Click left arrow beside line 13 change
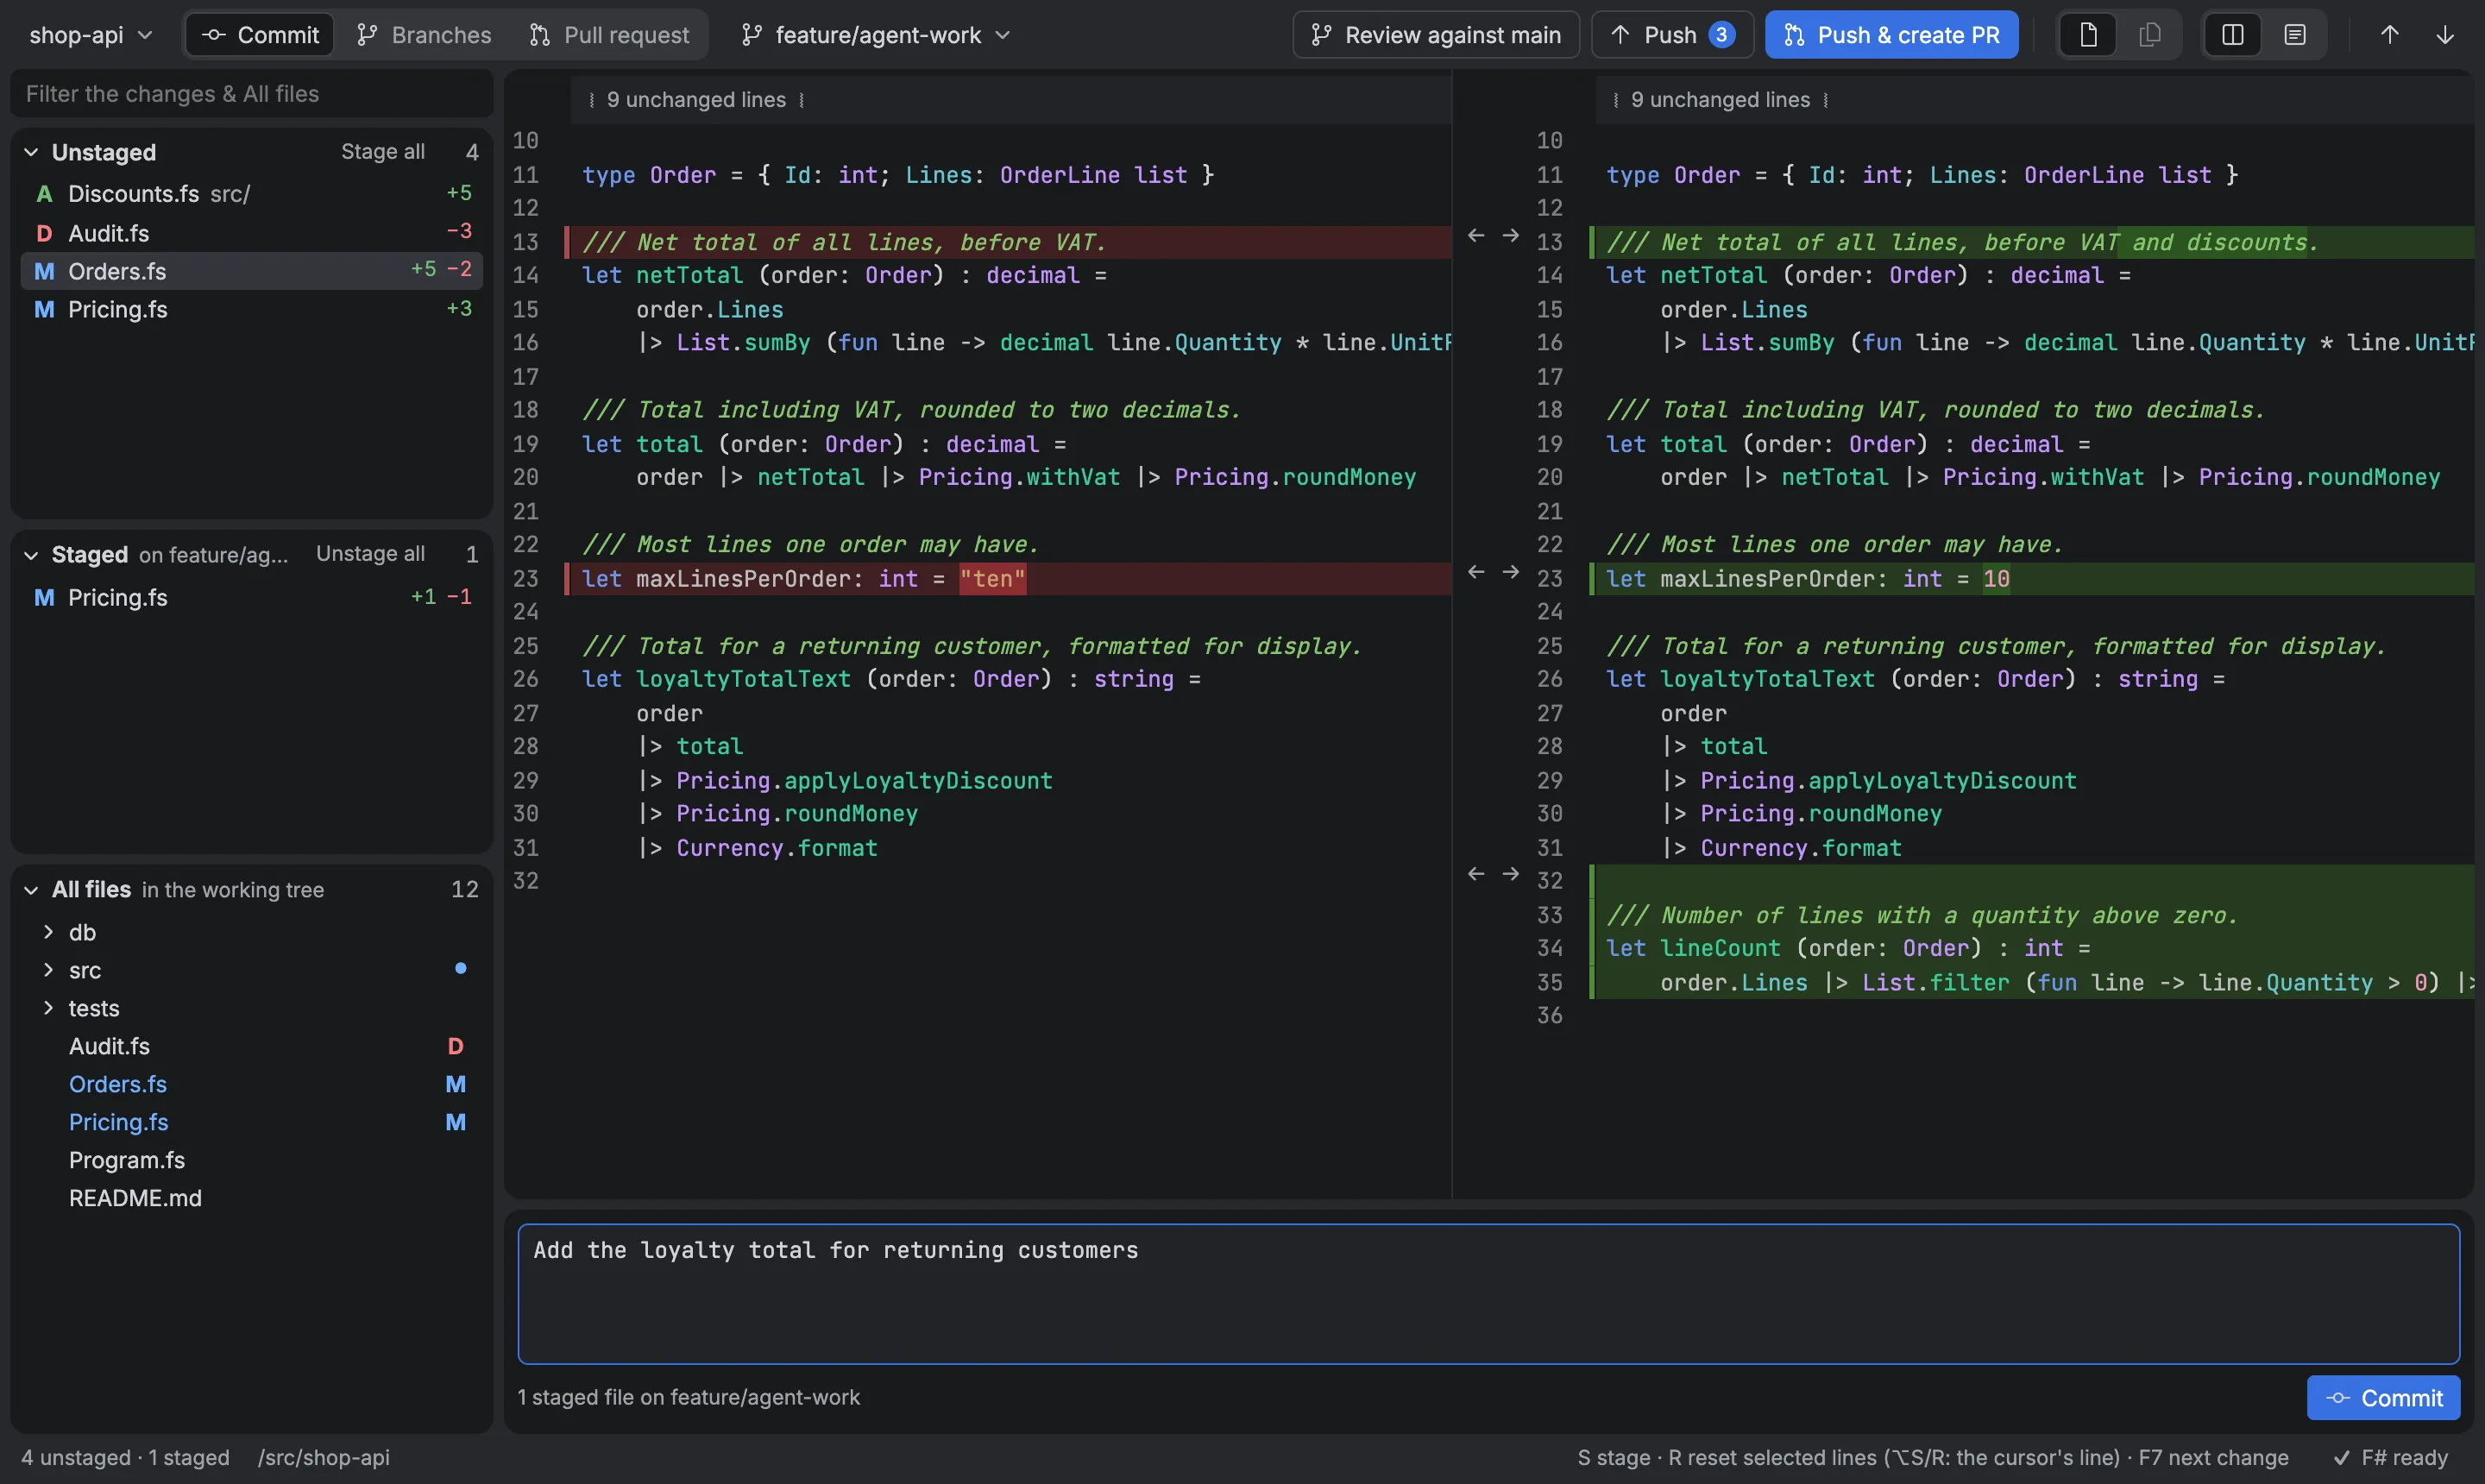 [x=1476, y=235]
